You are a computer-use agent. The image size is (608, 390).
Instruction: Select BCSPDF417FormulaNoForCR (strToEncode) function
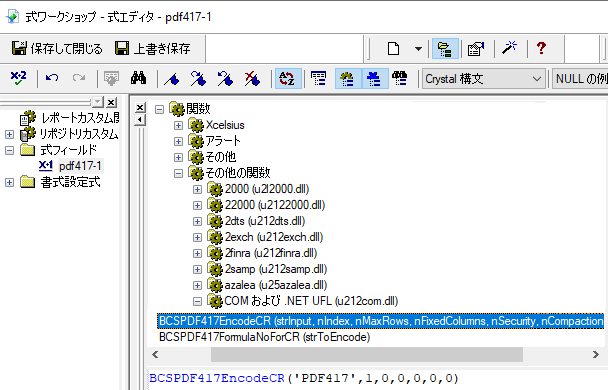pyautogui.click(x=264, y=337)
